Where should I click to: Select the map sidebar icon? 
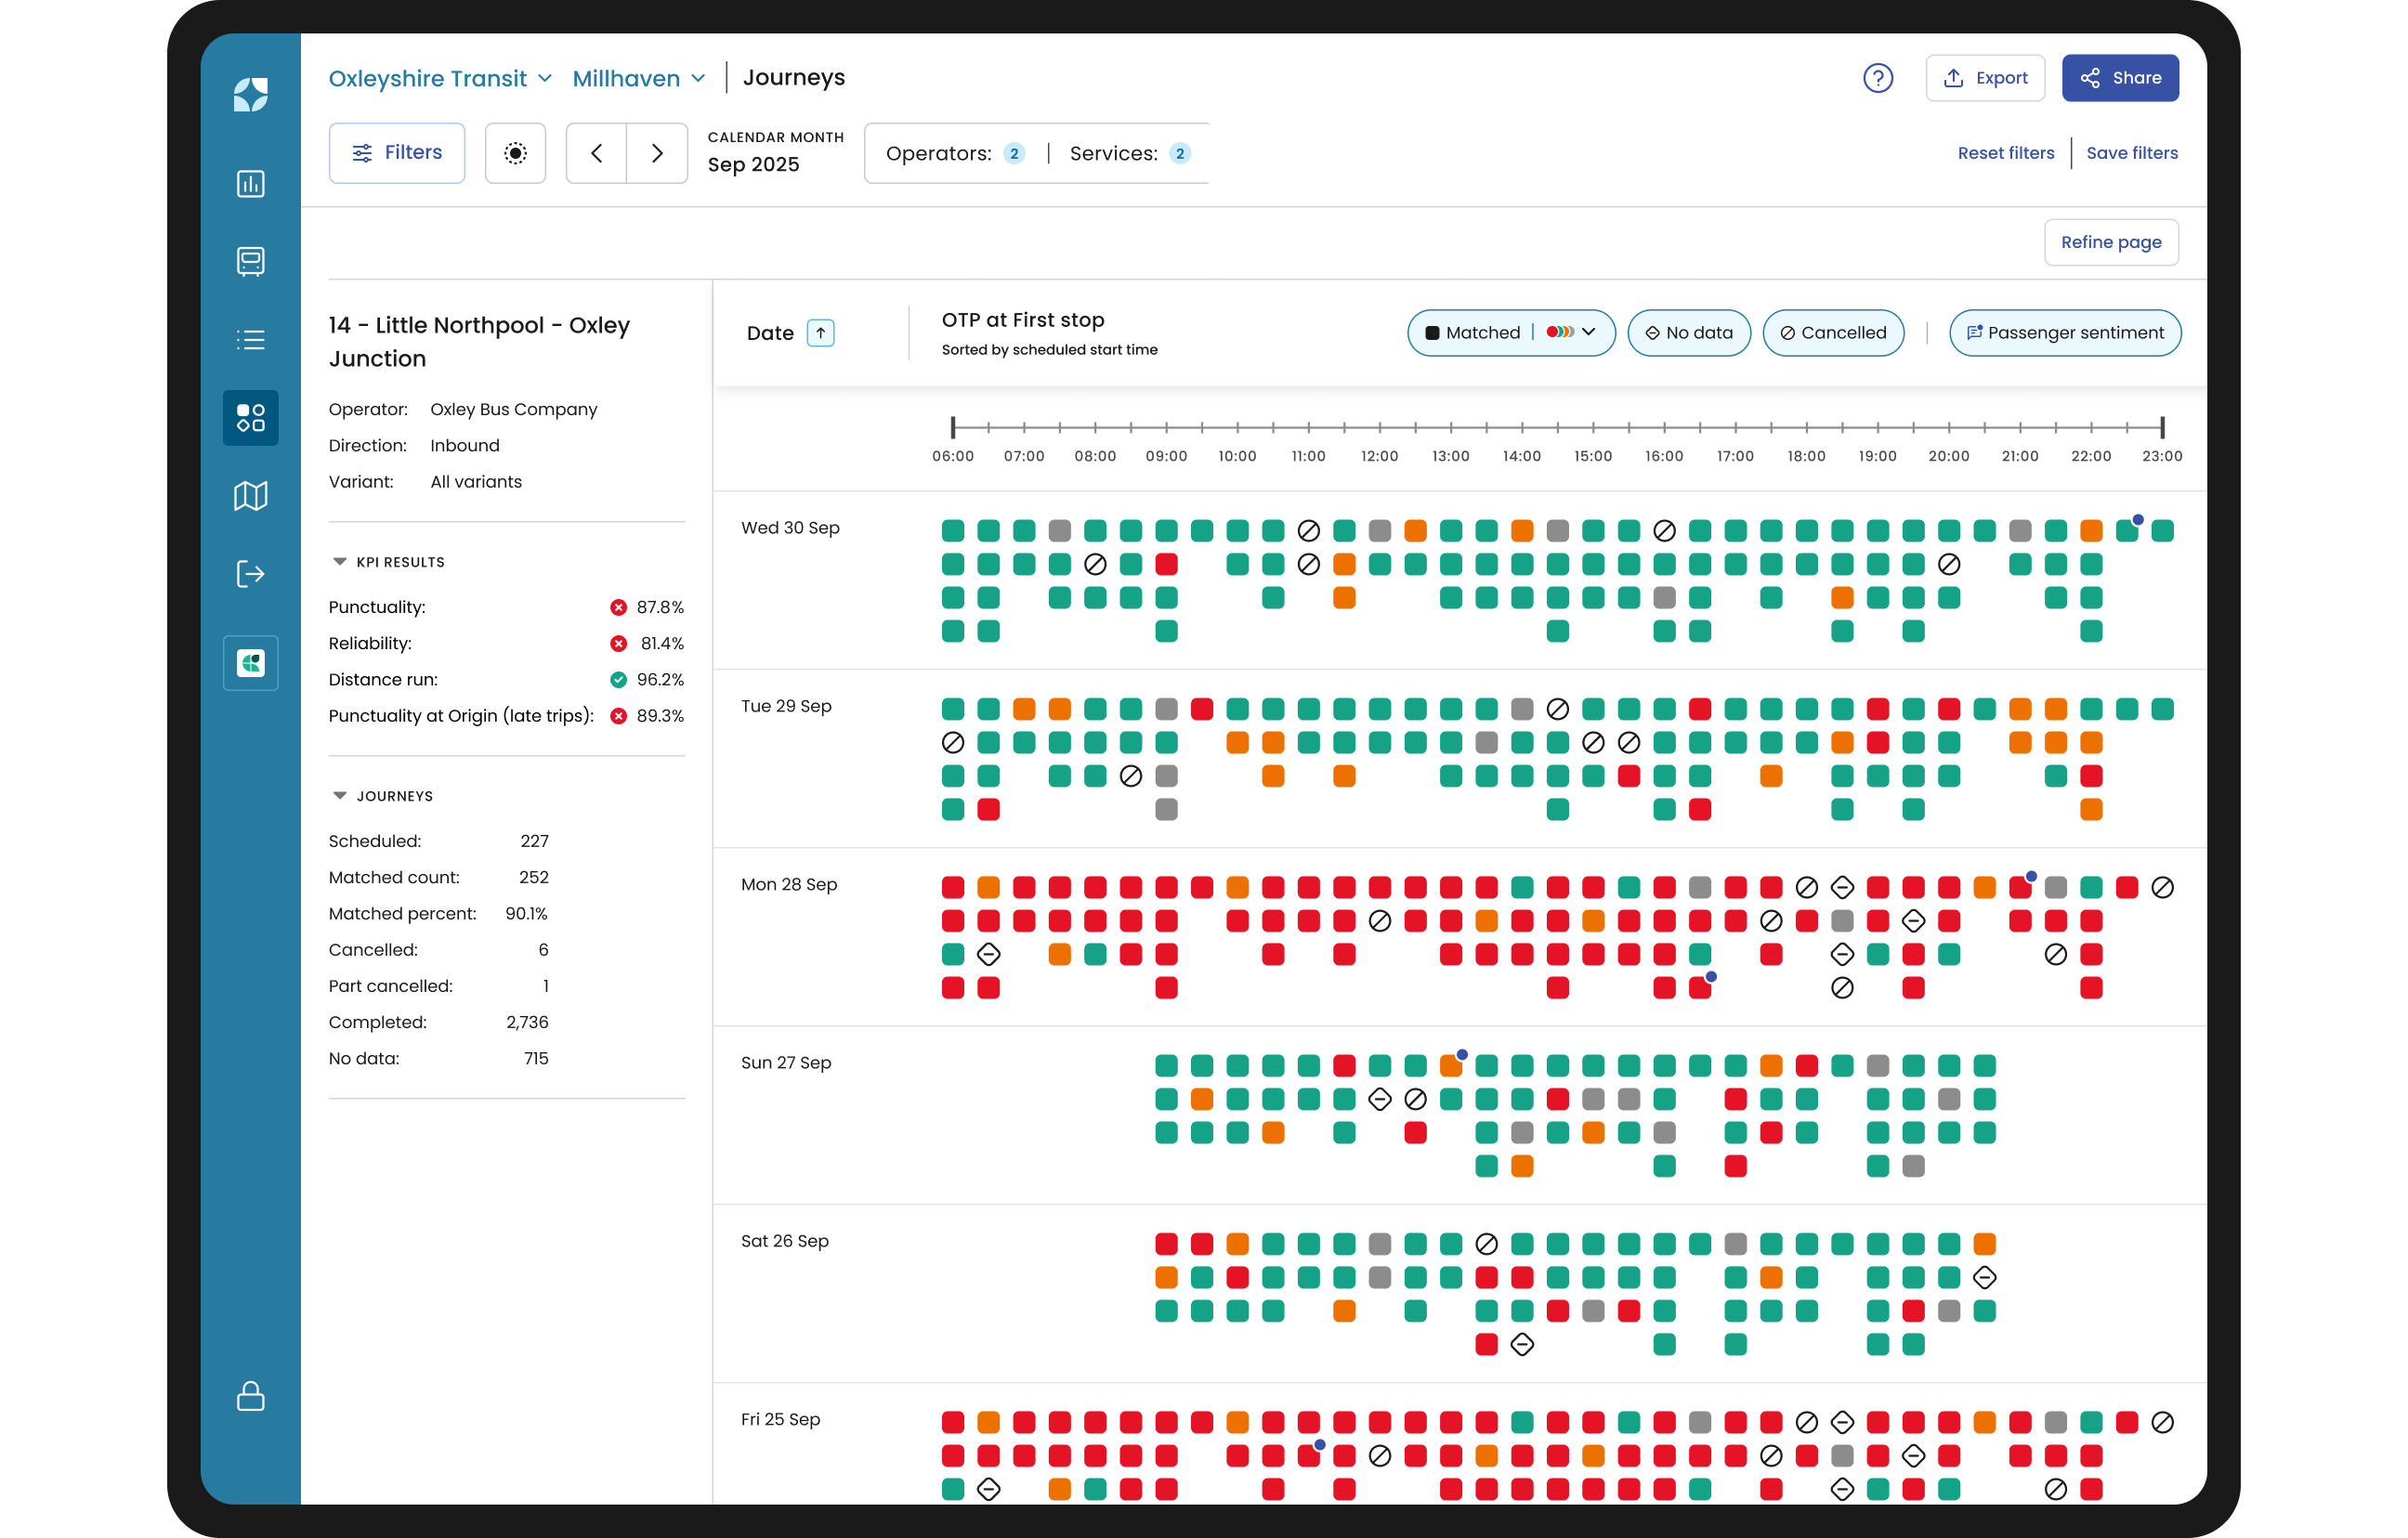click(250, 496)
